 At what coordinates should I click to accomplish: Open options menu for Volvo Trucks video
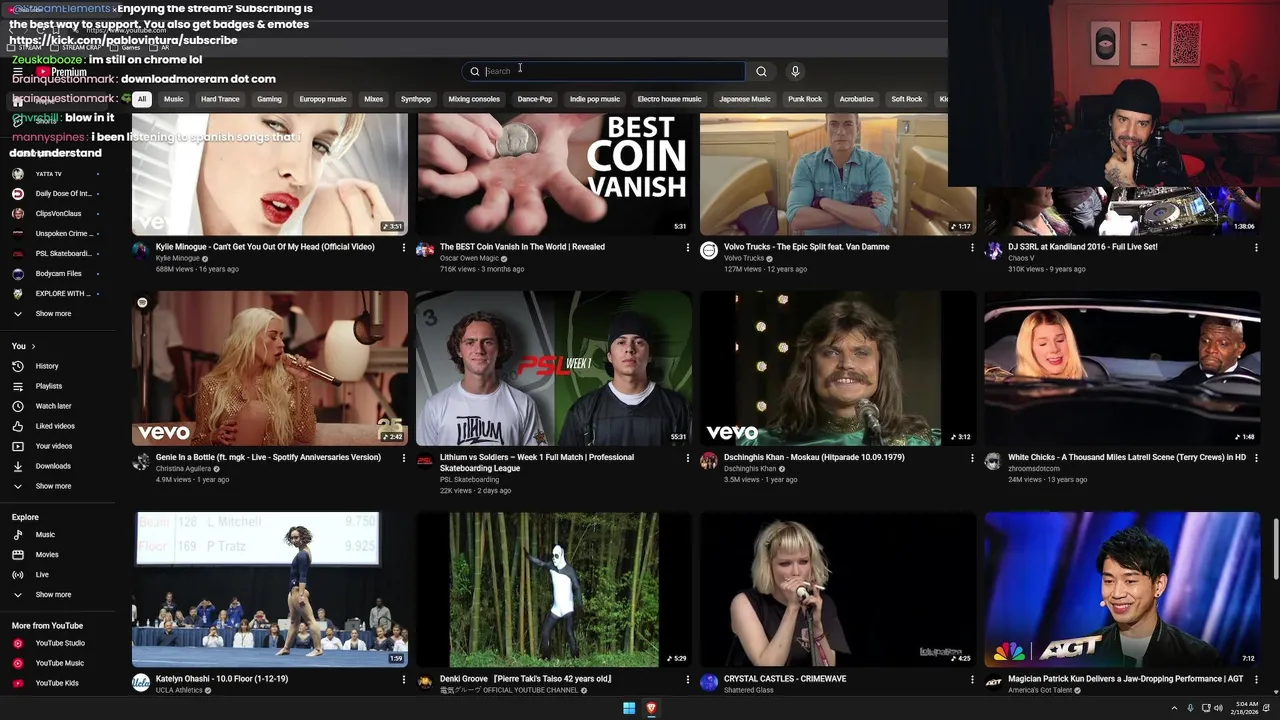[971, 247]
